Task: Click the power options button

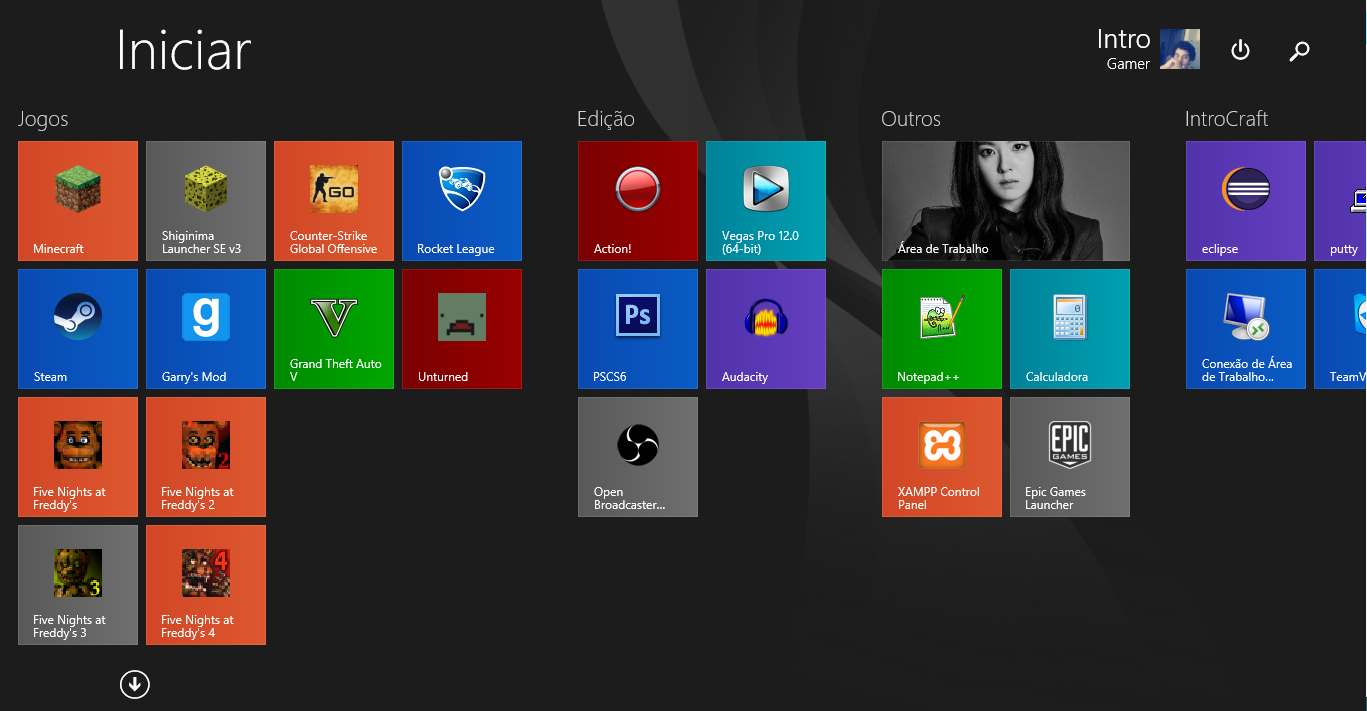Action: pos(1240,50)
